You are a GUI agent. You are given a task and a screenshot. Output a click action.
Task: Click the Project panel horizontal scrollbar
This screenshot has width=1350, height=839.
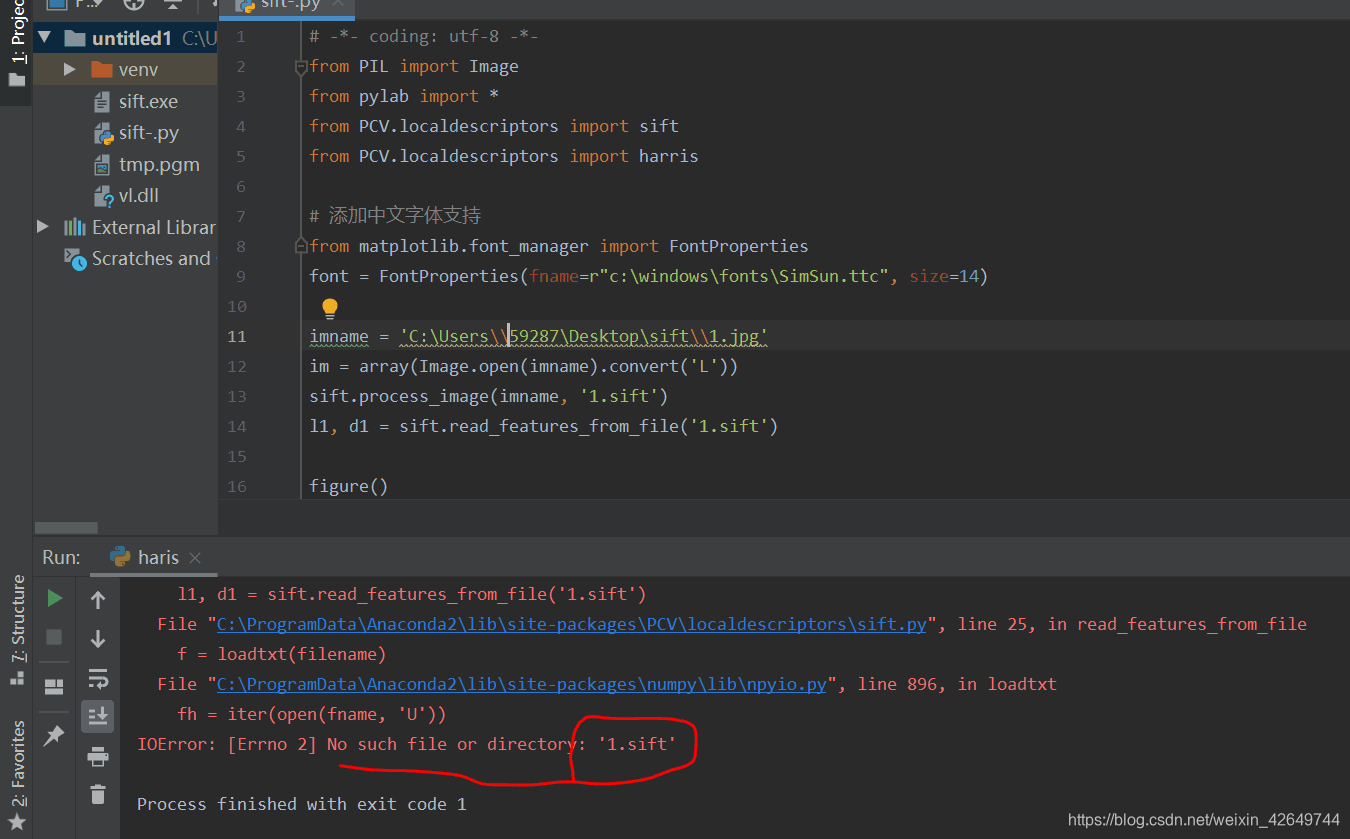pyautogui.click(x=66, y=528)
